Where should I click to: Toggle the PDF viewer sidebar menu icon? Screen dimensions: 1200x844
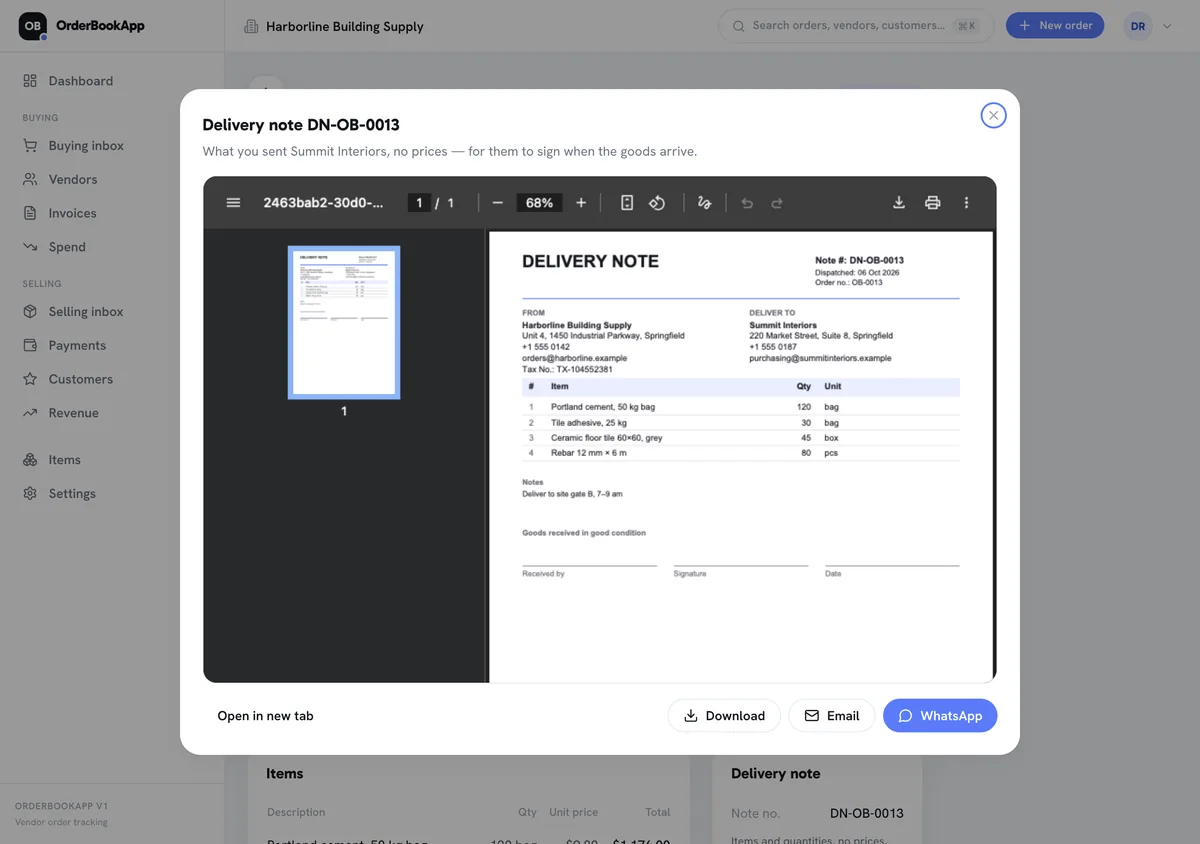click(x=233, y=203)
